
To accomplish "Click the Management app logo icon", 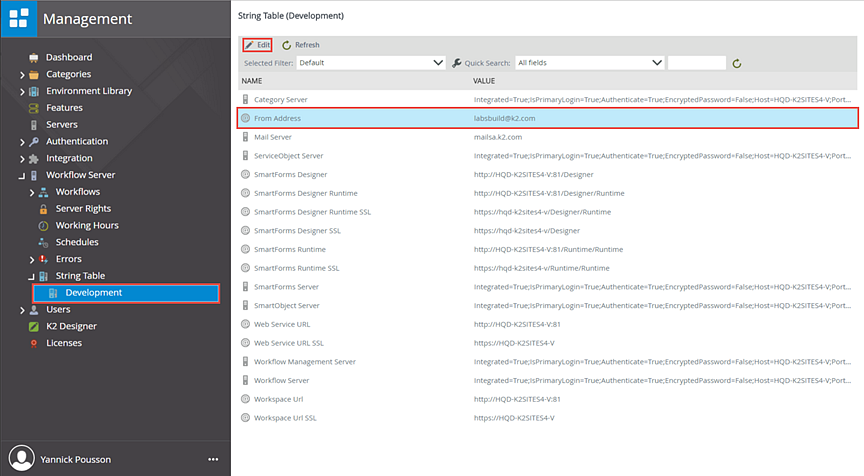I will pyautogui.click(x=18, y=18).
